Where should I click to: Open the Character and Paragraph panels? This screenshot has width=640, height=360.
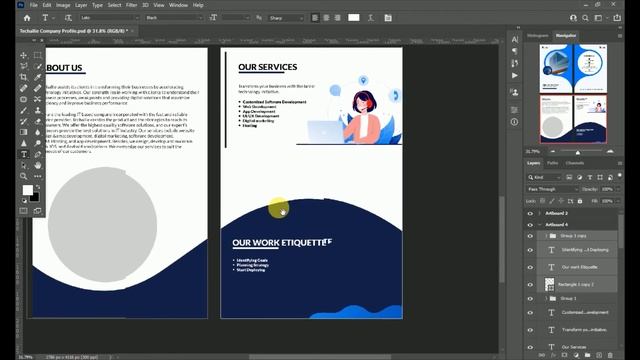(388, 18)
